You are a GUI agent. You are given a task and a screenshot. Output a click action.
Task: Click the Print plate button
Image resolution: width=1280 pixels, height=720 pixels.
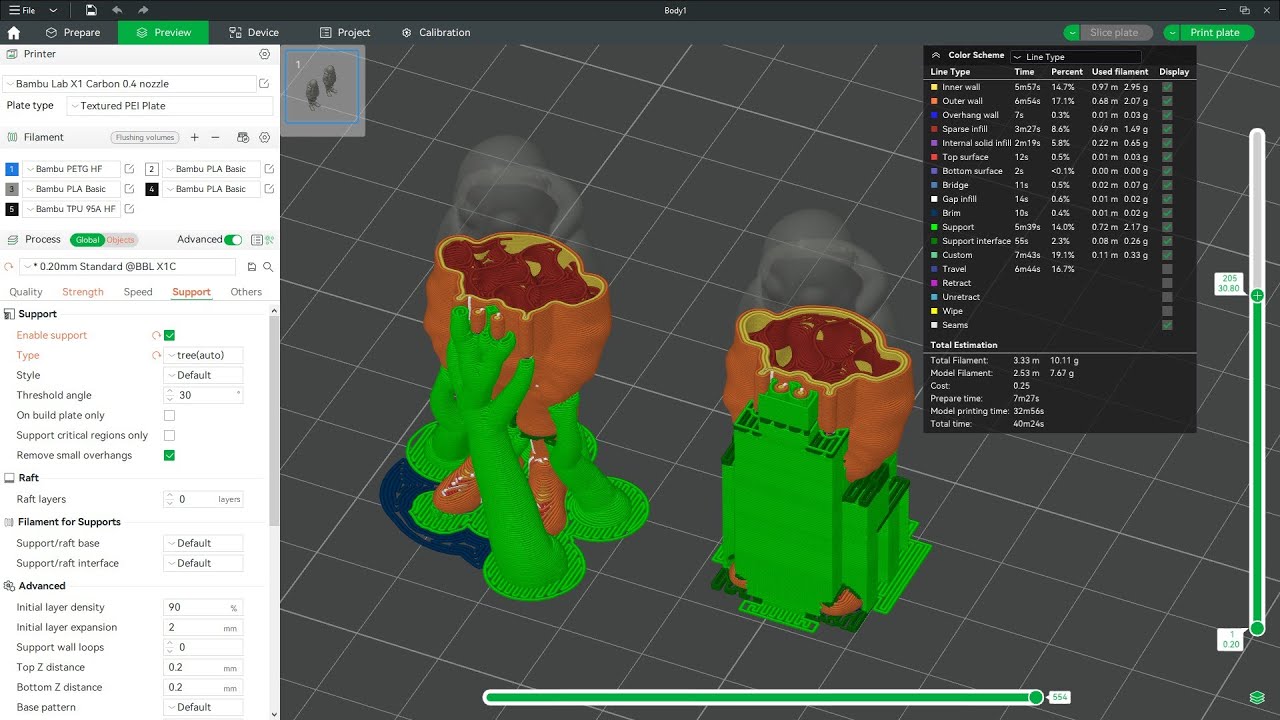pos(1214,33)
